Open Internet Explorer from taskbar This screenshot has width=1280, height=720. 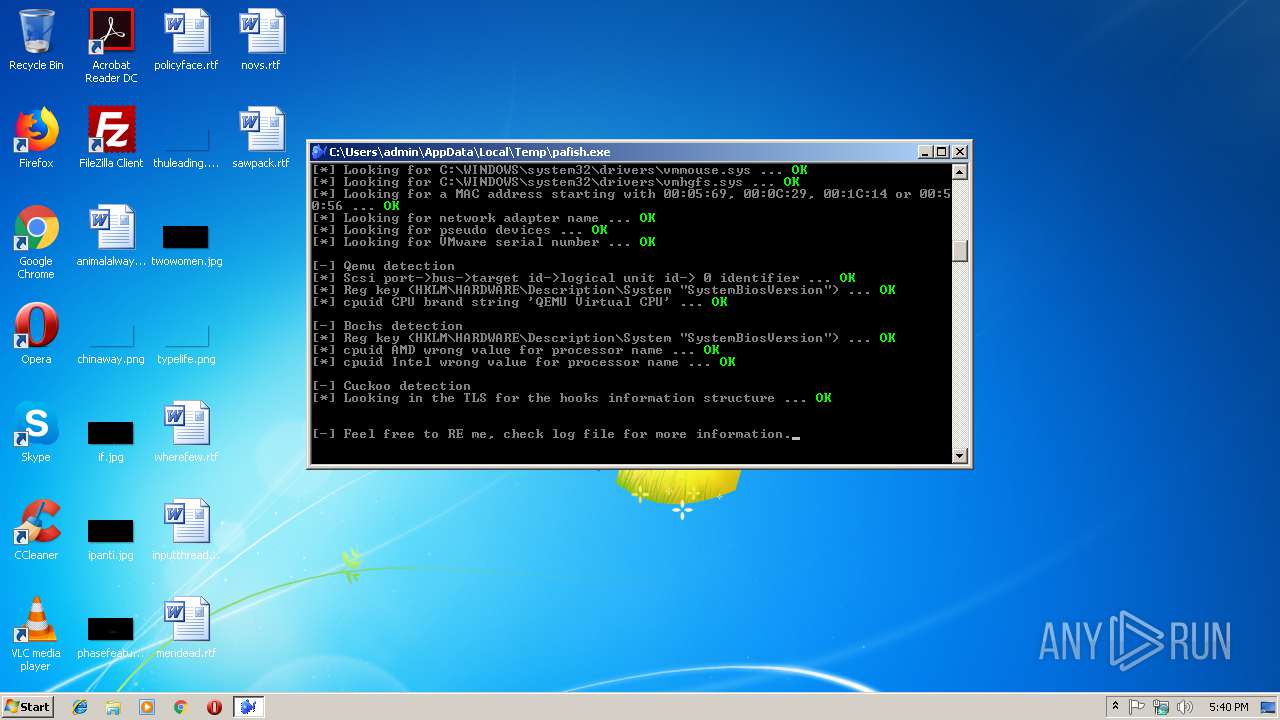[80, 707]
